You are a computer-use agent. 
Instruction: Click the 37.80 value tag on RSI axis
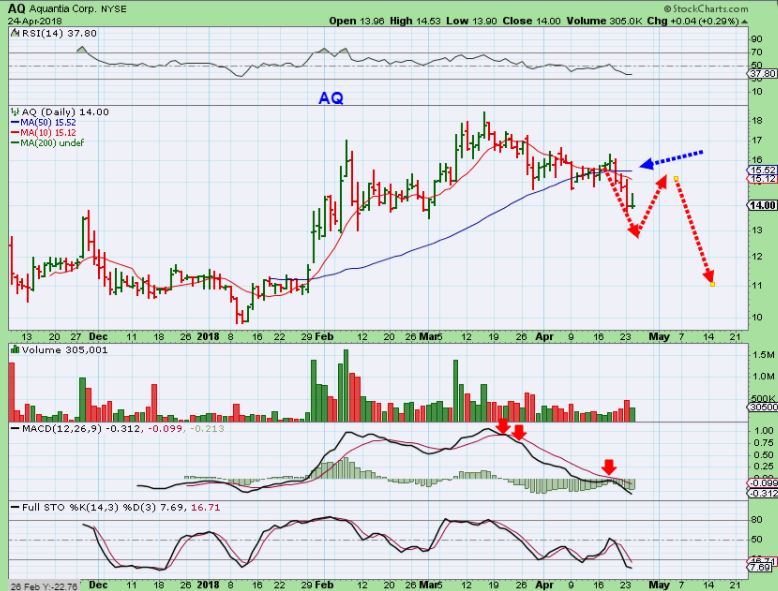(x=763, y=74)
